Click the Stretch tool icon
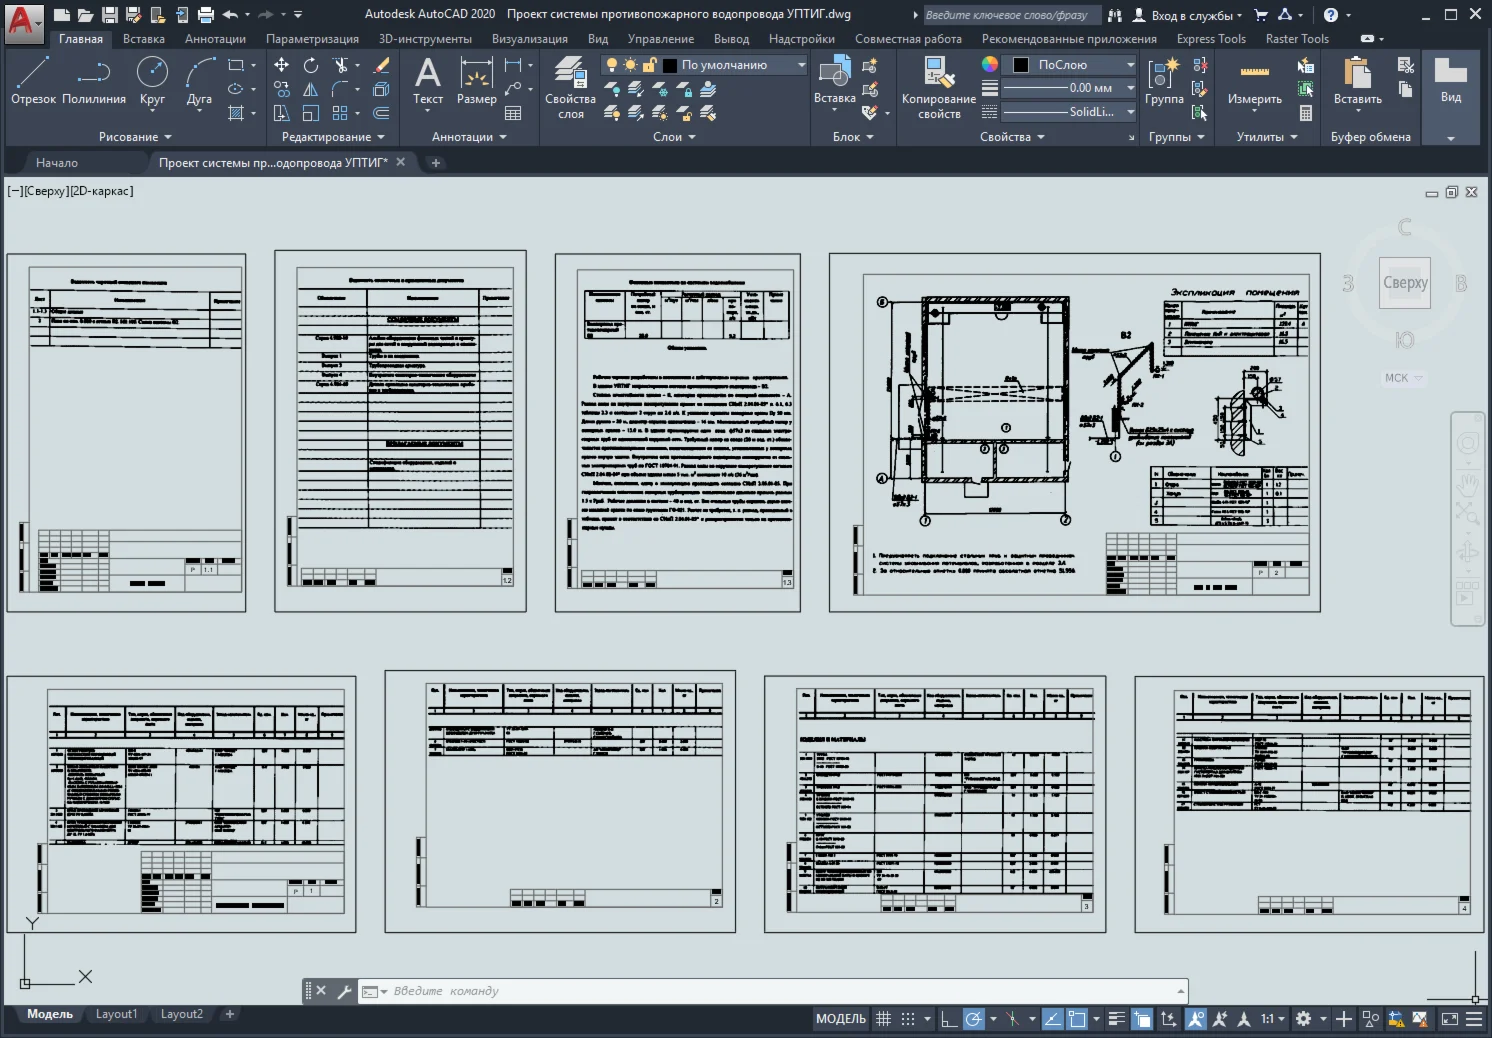The height and width of the screenshot is (1038, 1492). tap(282, 113)
